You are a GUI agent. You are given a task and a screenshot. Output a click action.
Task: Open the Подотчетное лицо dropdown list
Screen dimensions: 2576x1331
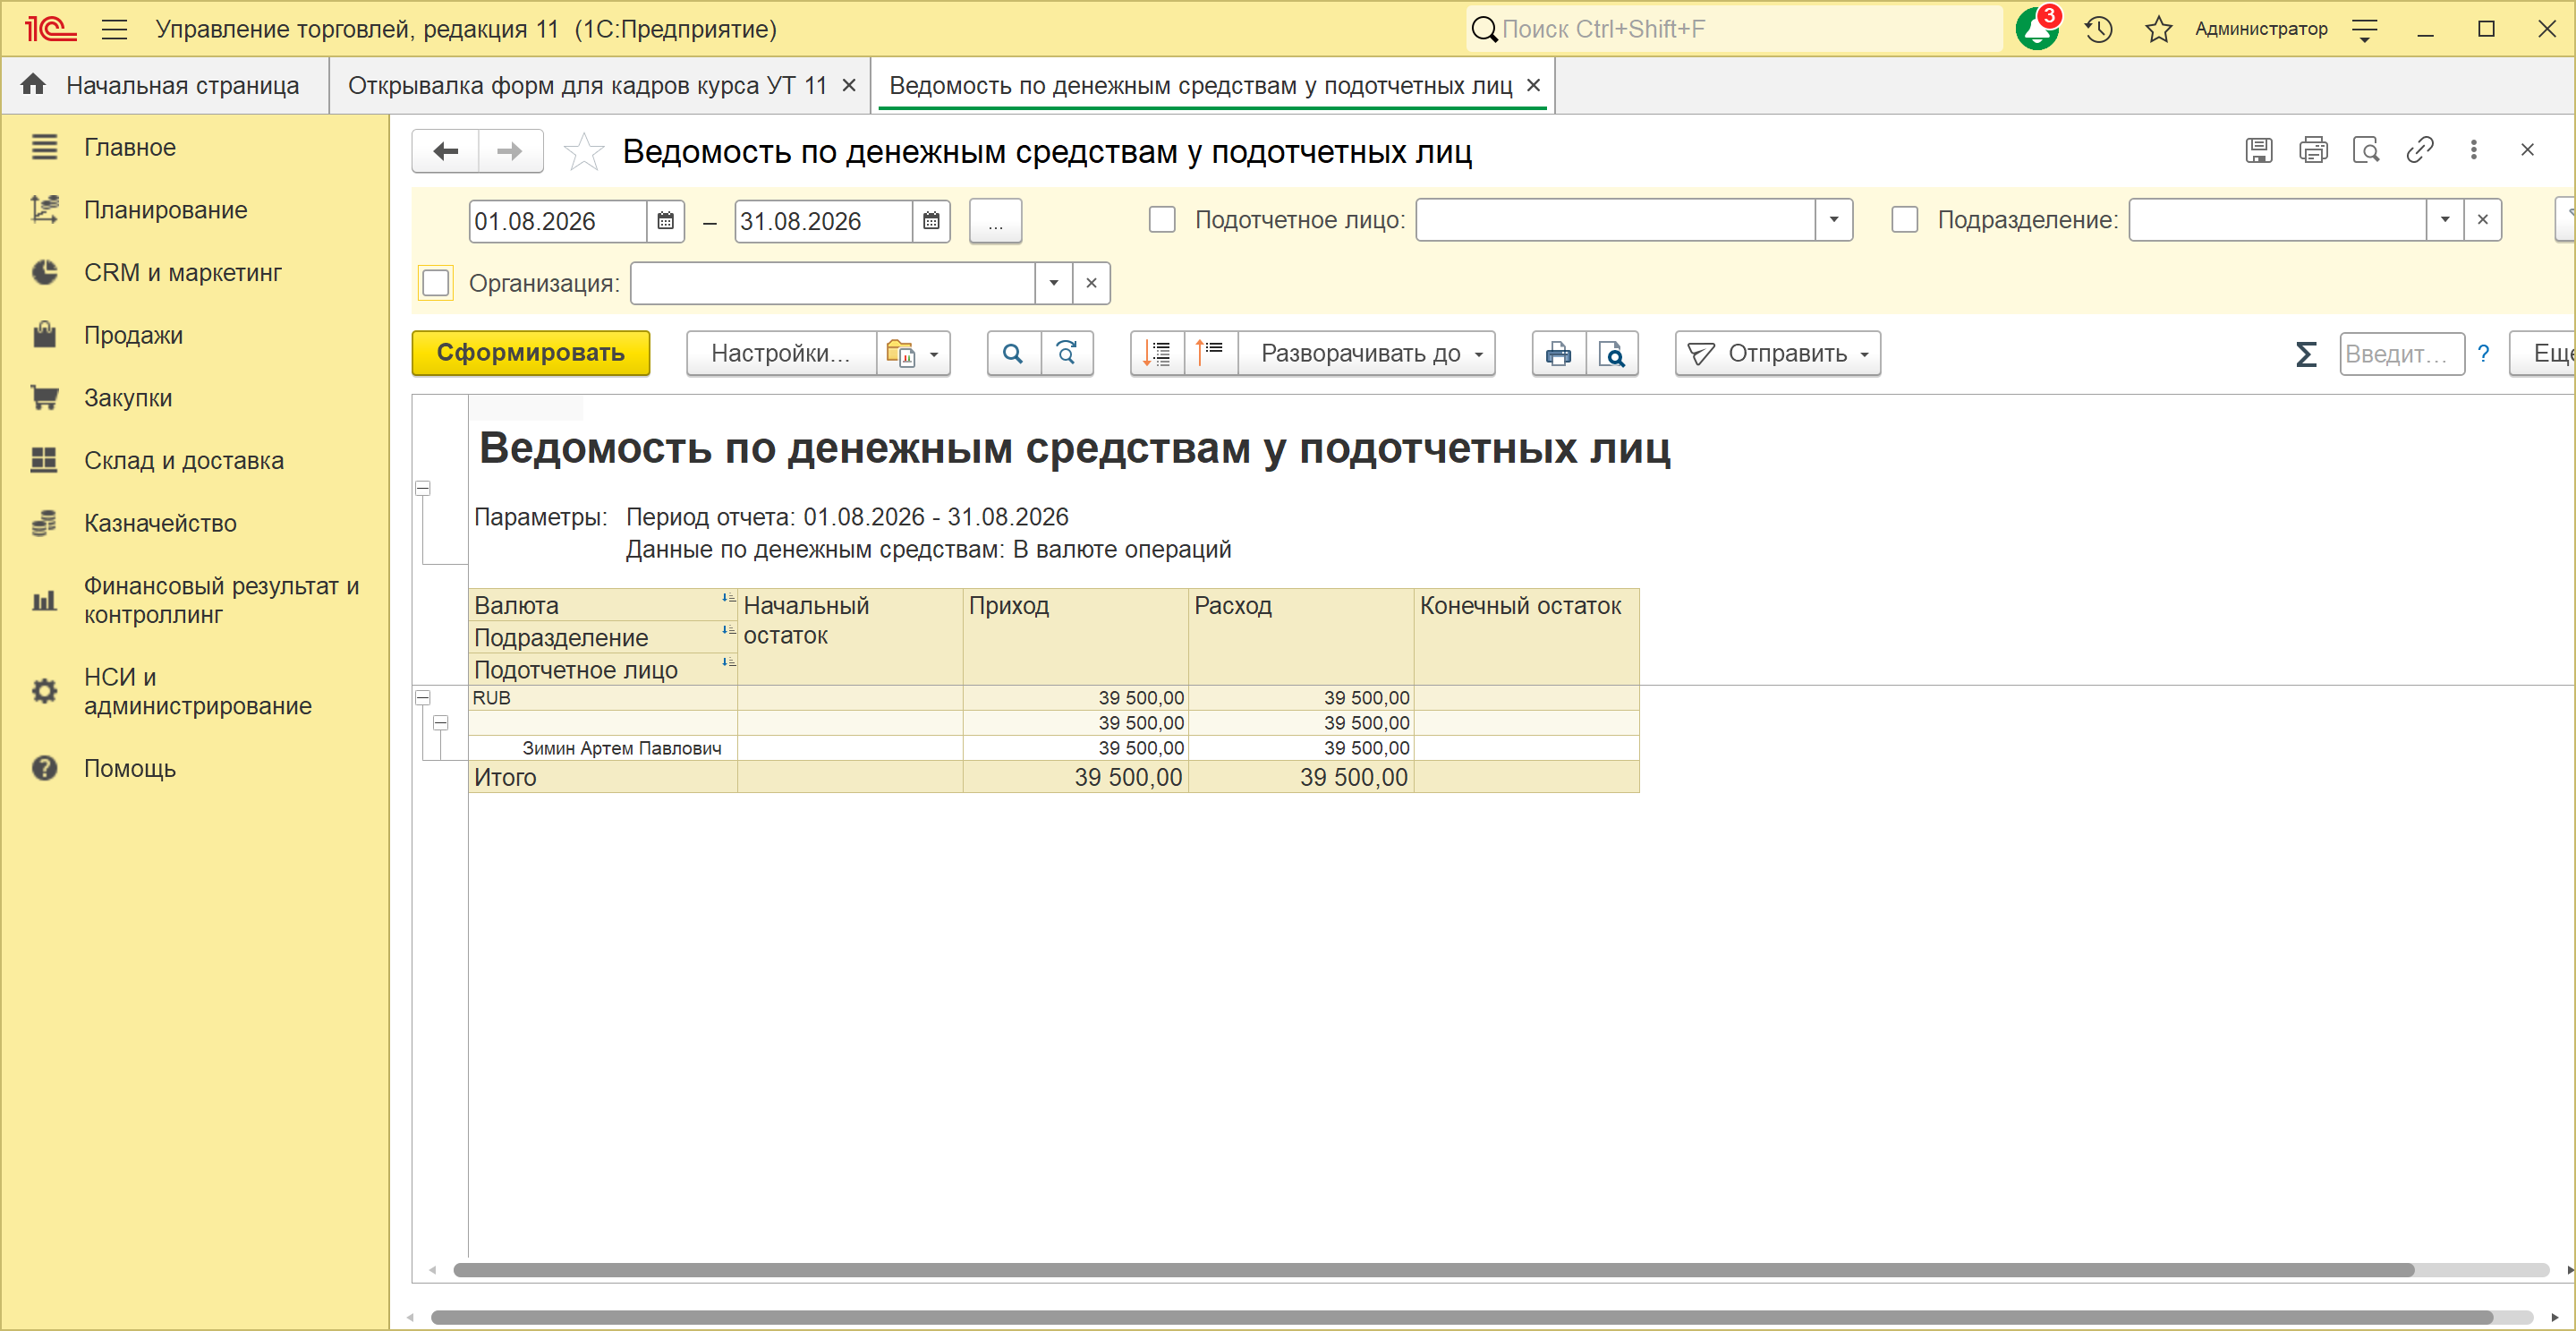1834,220
